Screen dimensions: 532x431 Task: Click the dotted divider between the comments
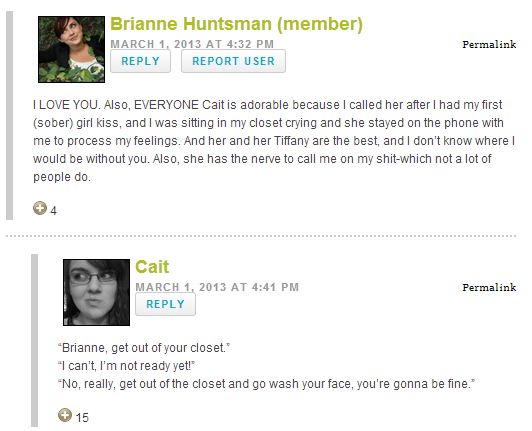pos(261,236)
